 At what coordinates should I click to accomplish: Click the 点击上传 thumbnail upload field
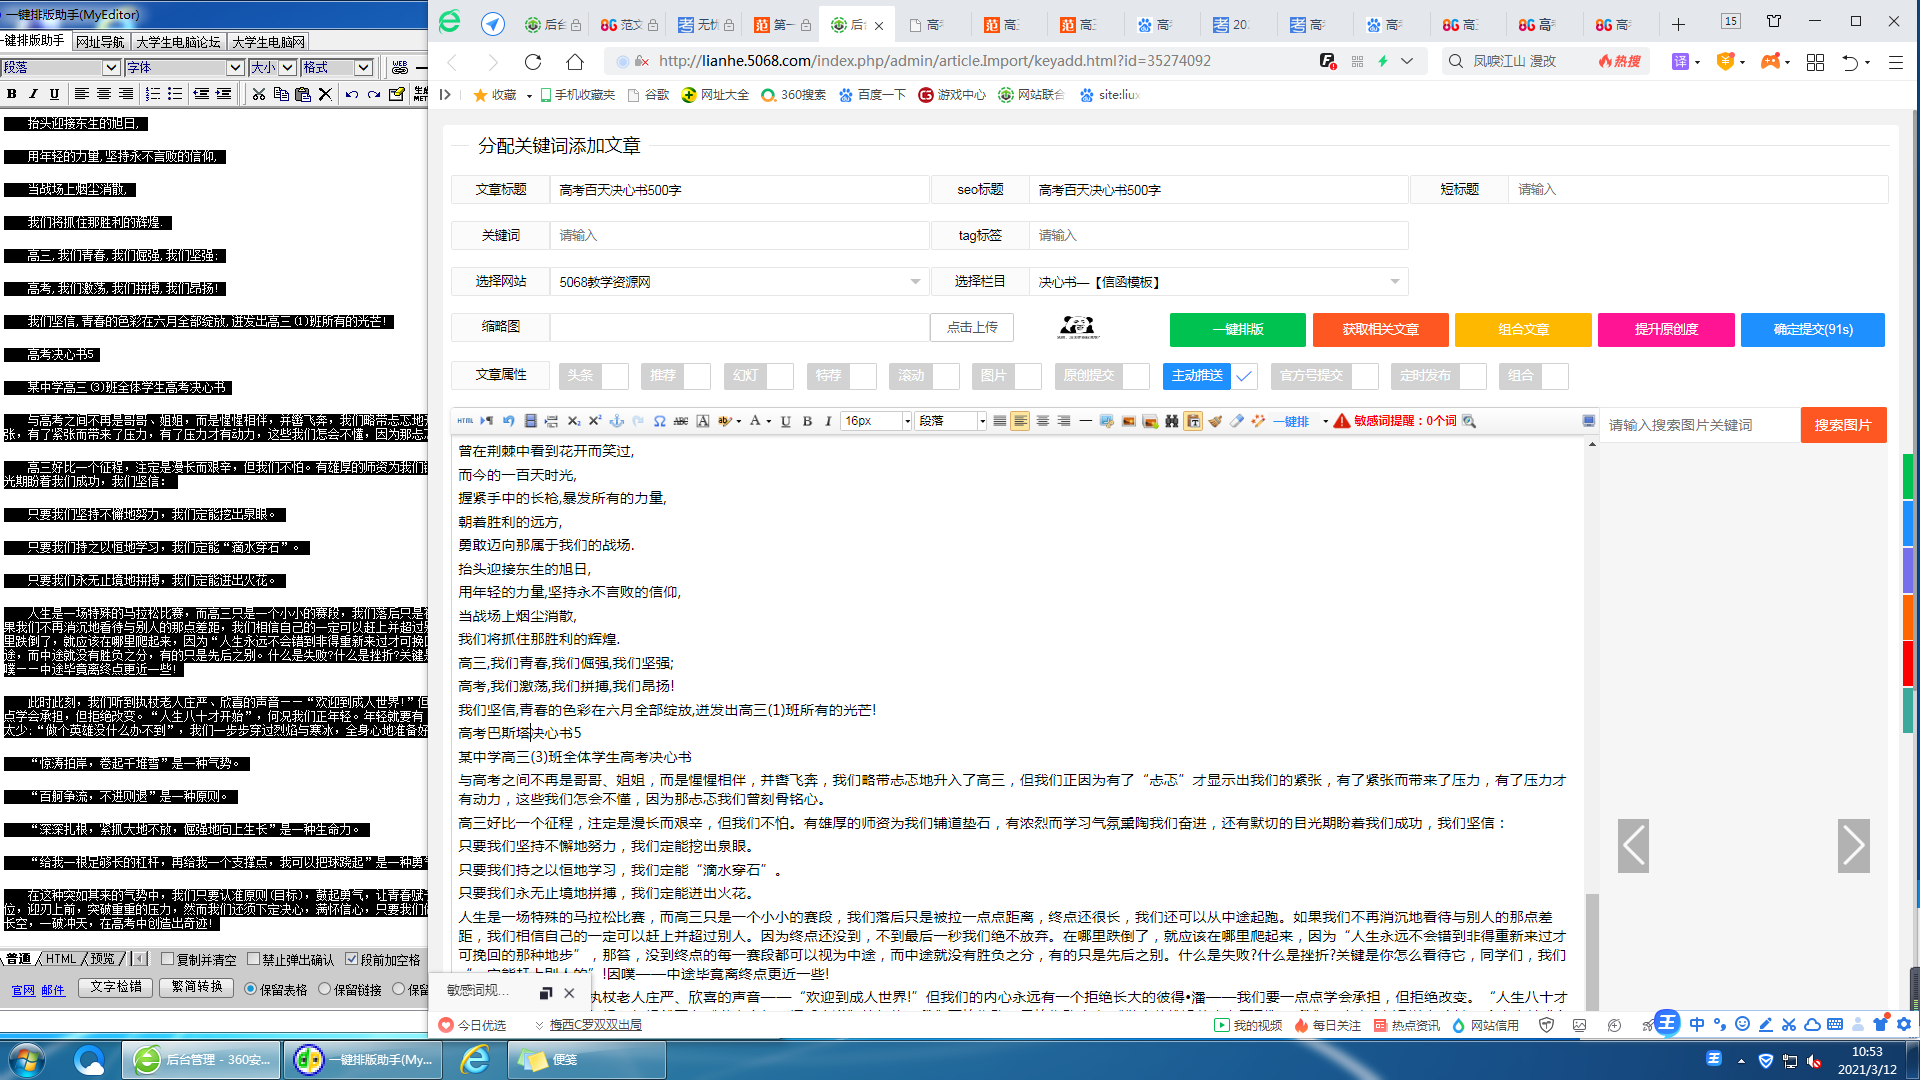[971, 327]
